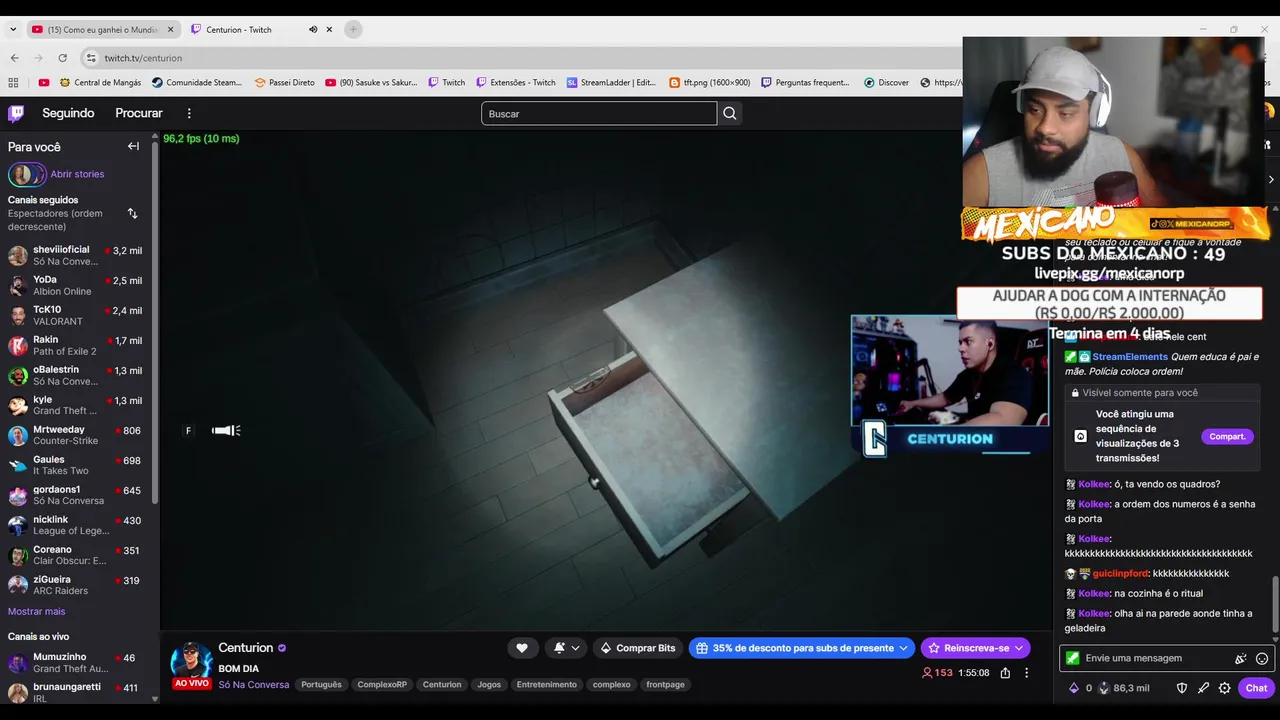Open TcK10 VALORANT channel
The height and width of the screenshot is (720, 1280).
tap(76, 315)
